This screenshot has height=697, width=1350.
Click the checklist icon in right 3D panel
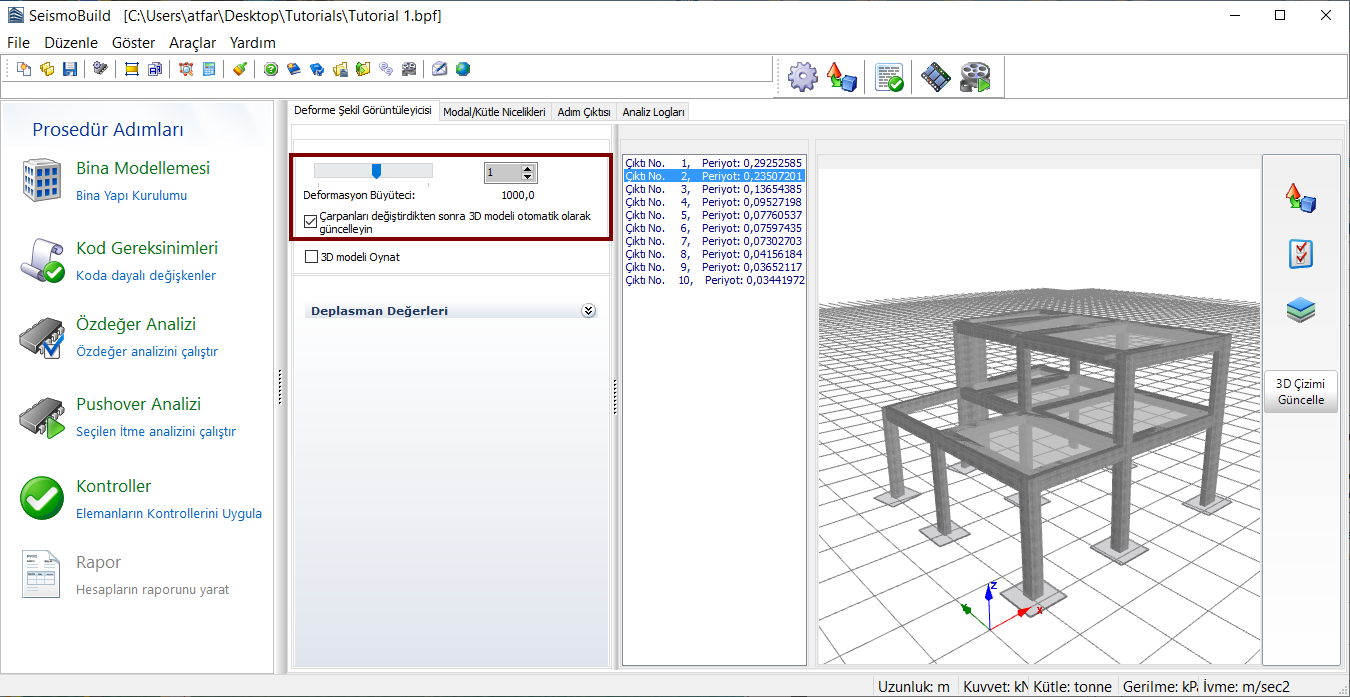pos(1300,254)
